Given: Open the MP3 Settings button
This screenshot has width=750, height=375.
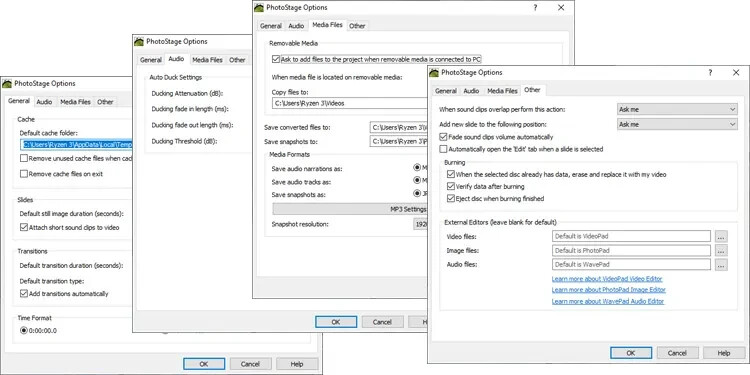Looking at the screenshot, I should click(x=350, y=209).
